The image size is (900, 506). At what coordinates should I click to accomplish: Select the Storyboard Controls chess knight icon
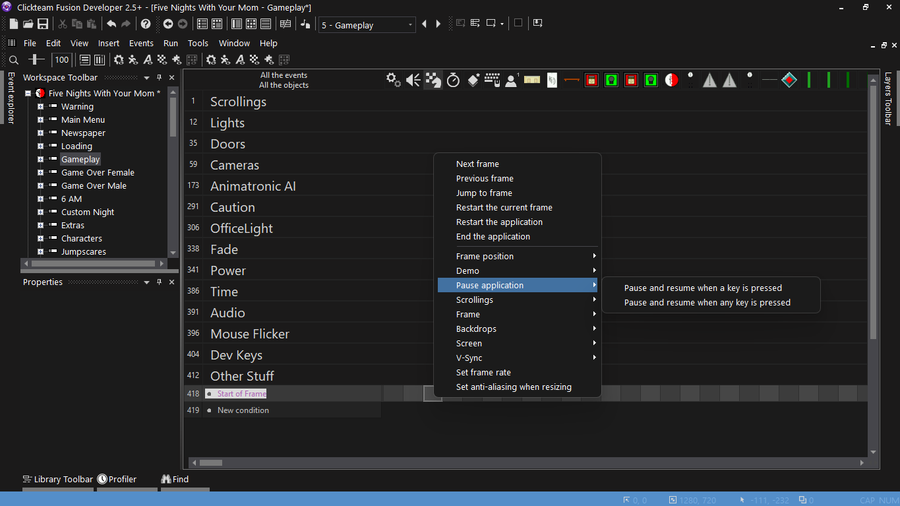pyautogui.click(x=433, y=80)
